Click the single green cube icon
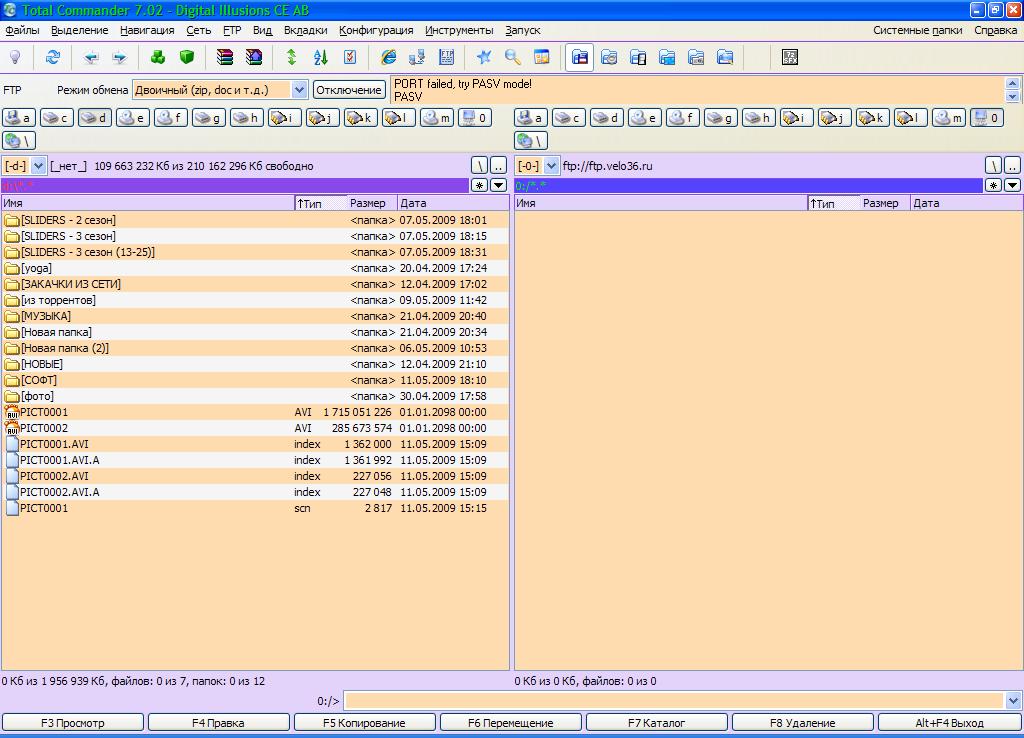Screen dimensions: 1024x738 pyautogui.click(x=187, y=57)
